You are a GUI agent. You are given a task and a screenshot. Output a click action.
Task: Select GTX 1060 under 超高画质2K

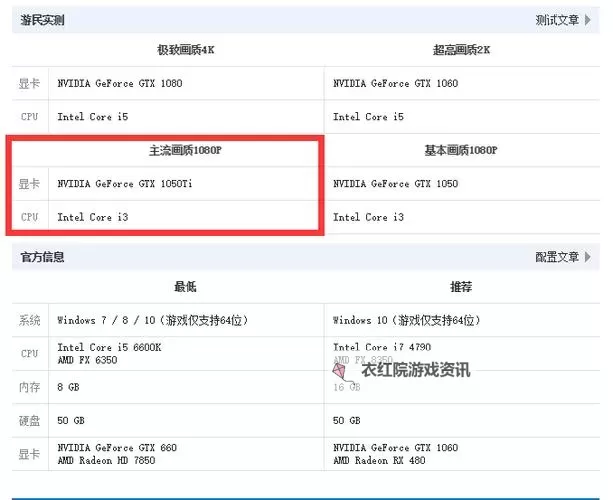[x=395, y=83]
